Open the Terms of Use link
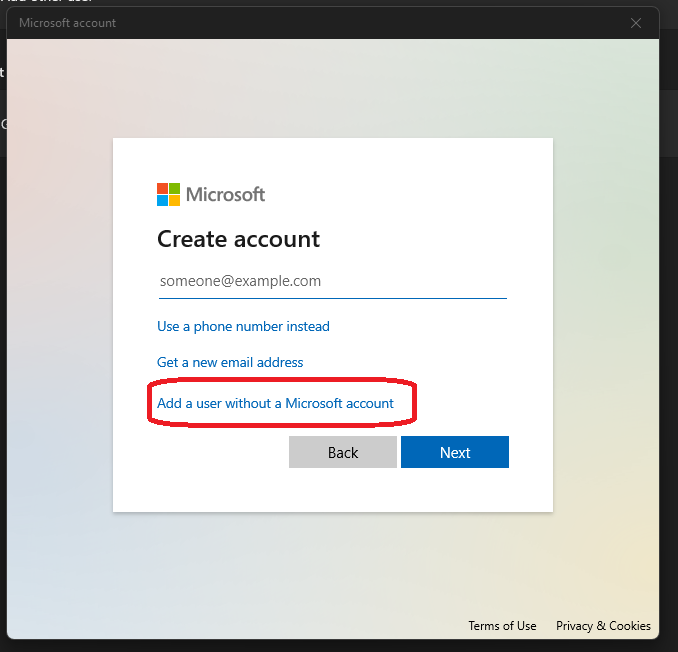This screenshot has height=652, width=678. 502,626
